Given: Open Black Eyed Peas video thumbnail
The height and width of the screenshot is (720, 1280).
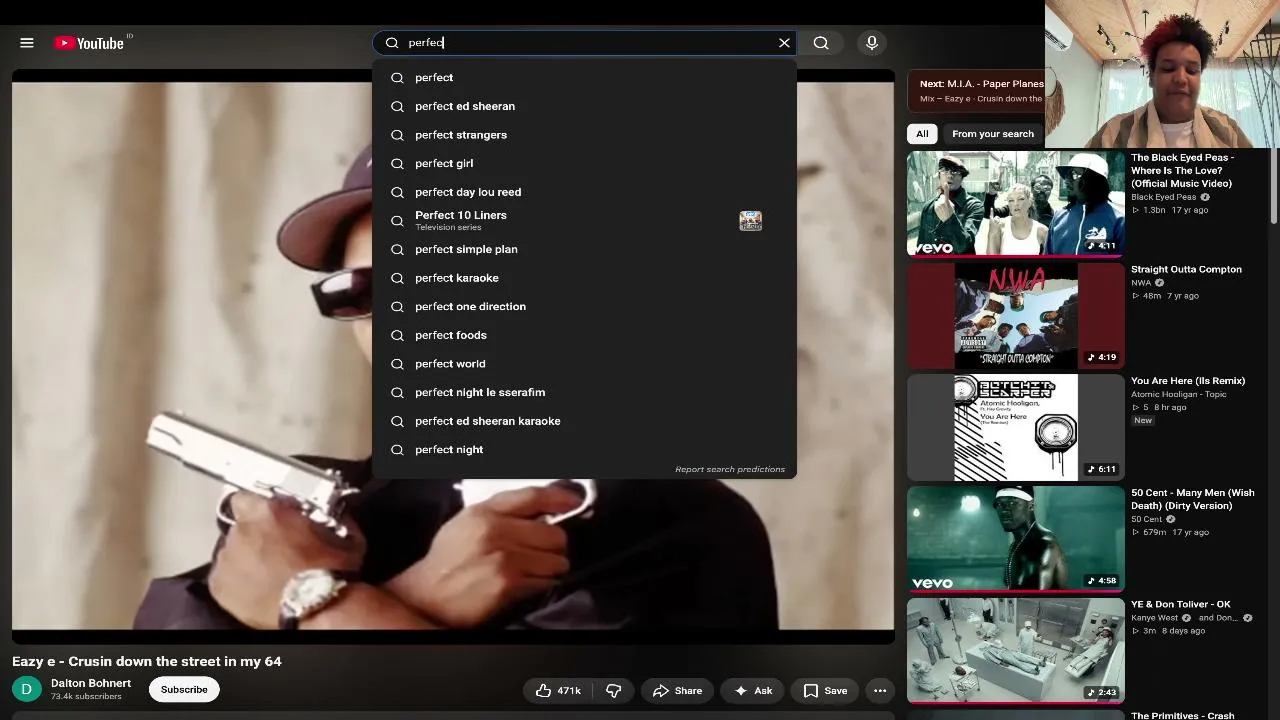Looking at the screenshot, I should (1015, 204).
